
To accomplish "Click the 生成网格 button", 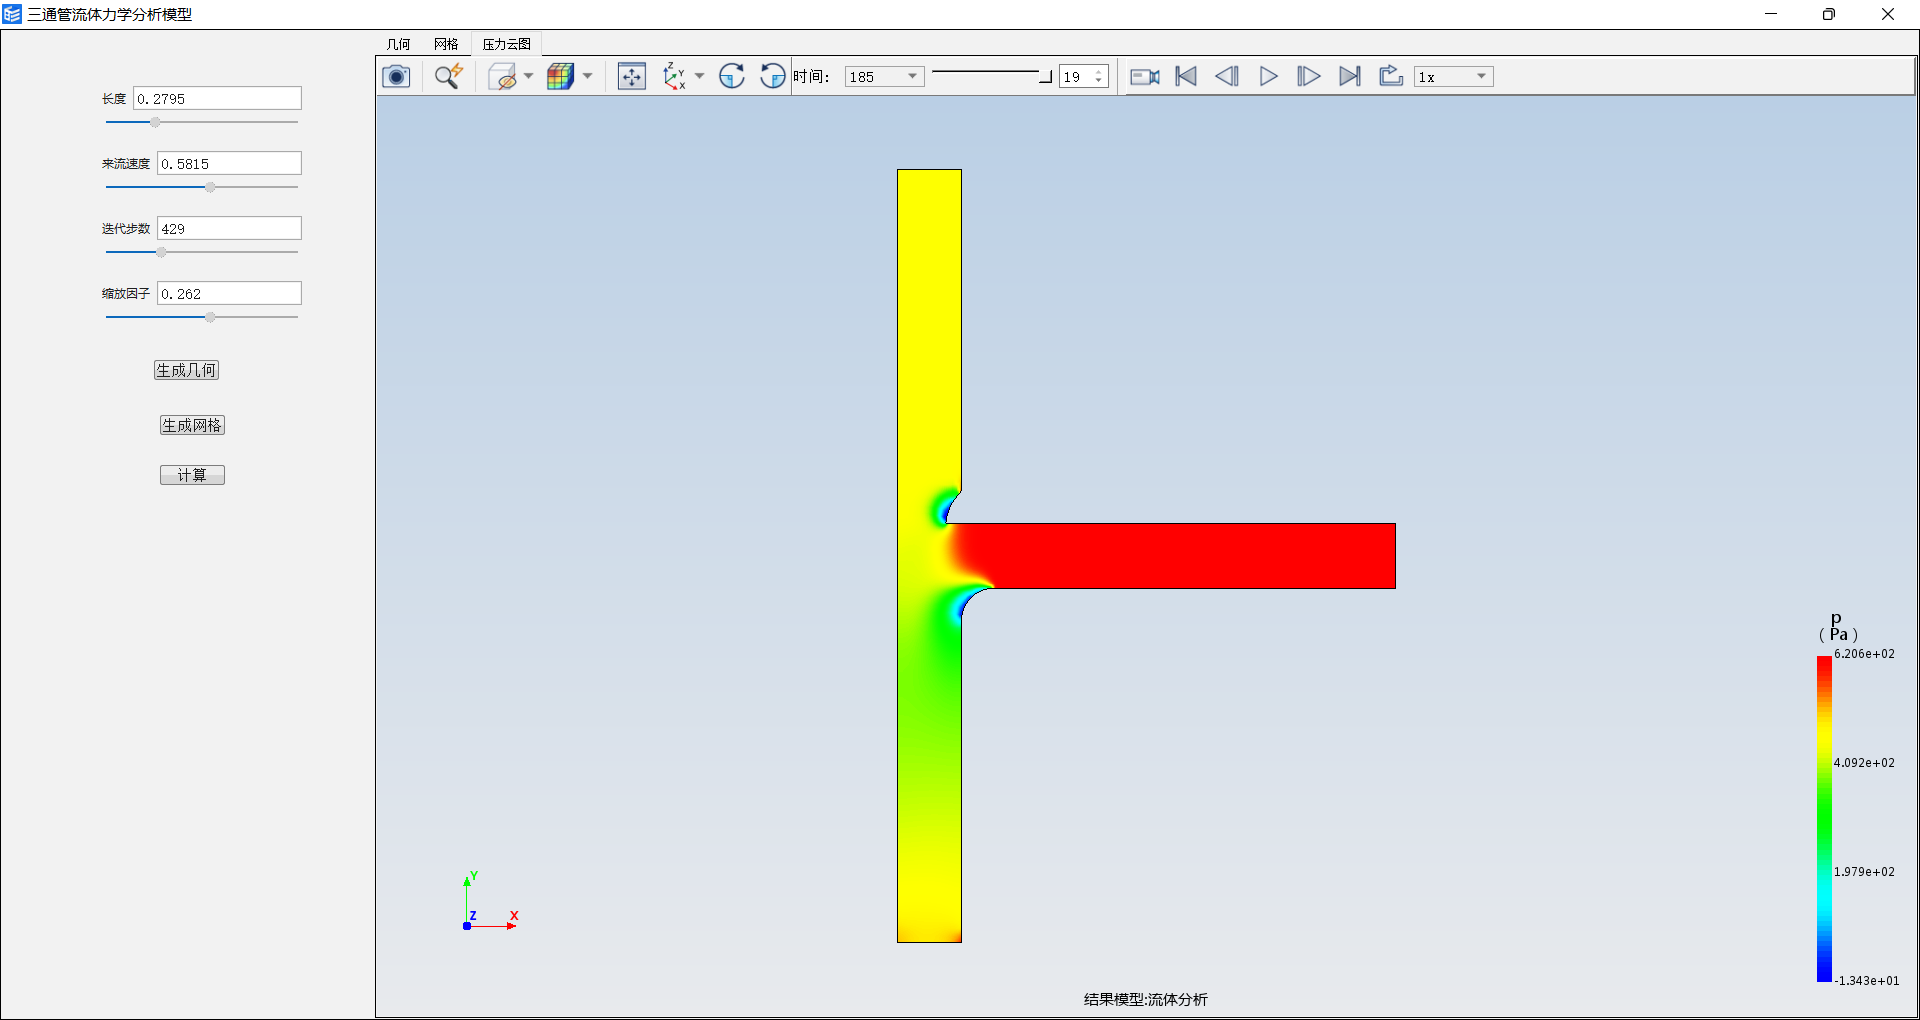I will click(x=192, y=425).
